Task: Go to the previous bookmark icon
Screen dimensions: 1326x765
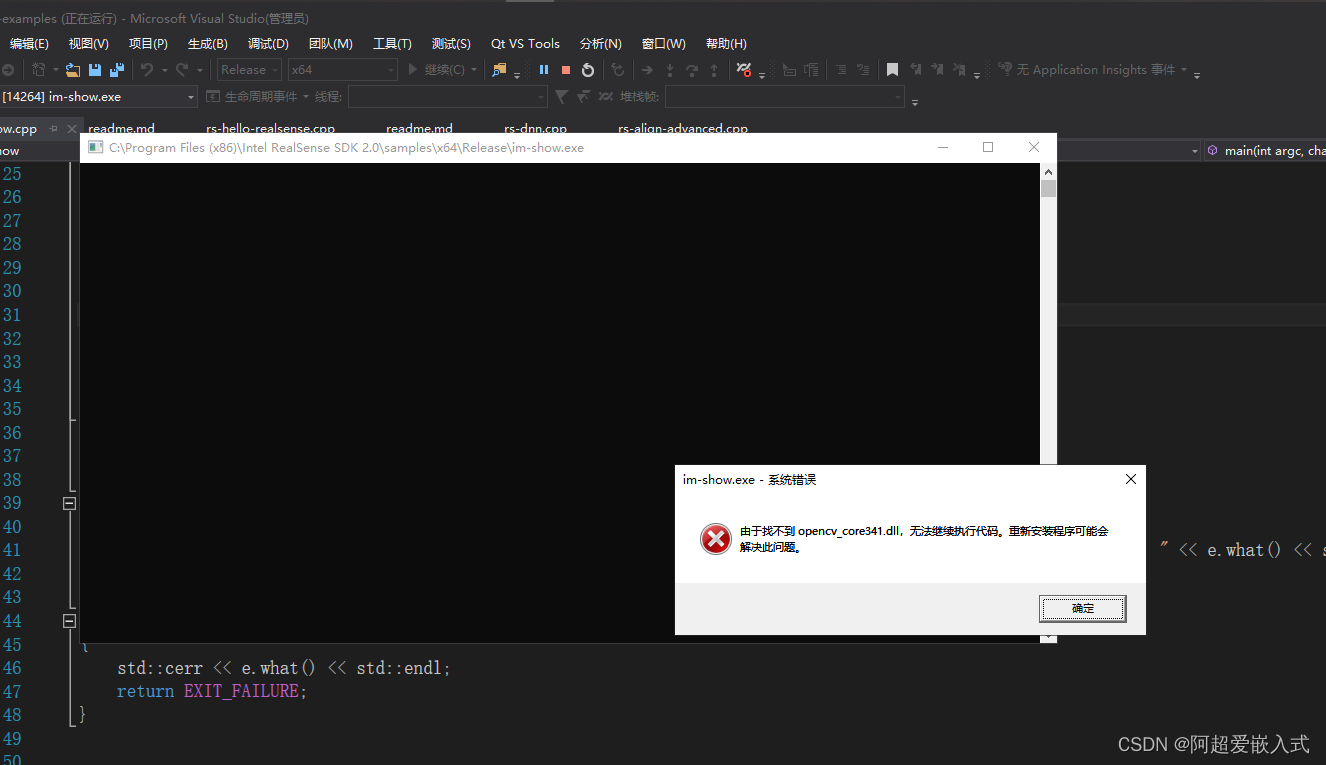Action: point(915,70)
